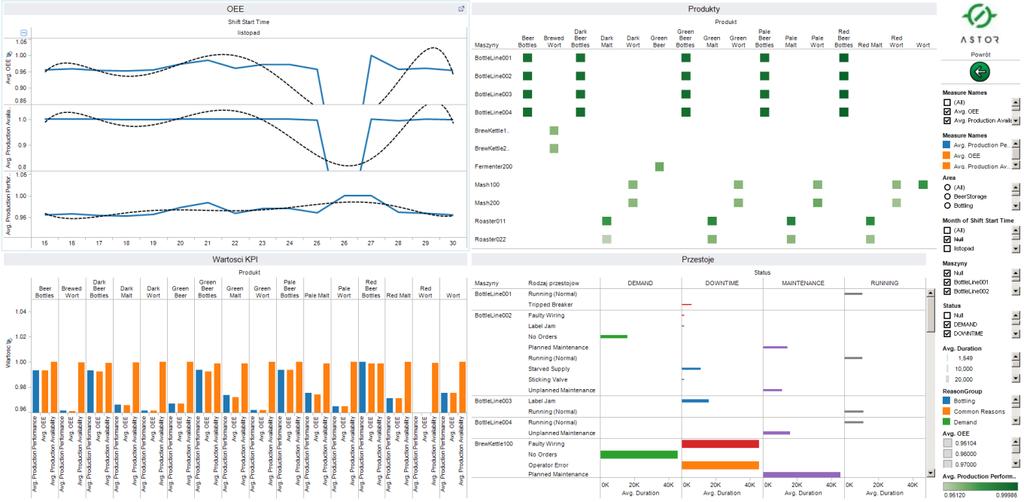The image size is (1024, 502).
Task: Open the OEE panel pop-out icon
Action: pos(461,9)
